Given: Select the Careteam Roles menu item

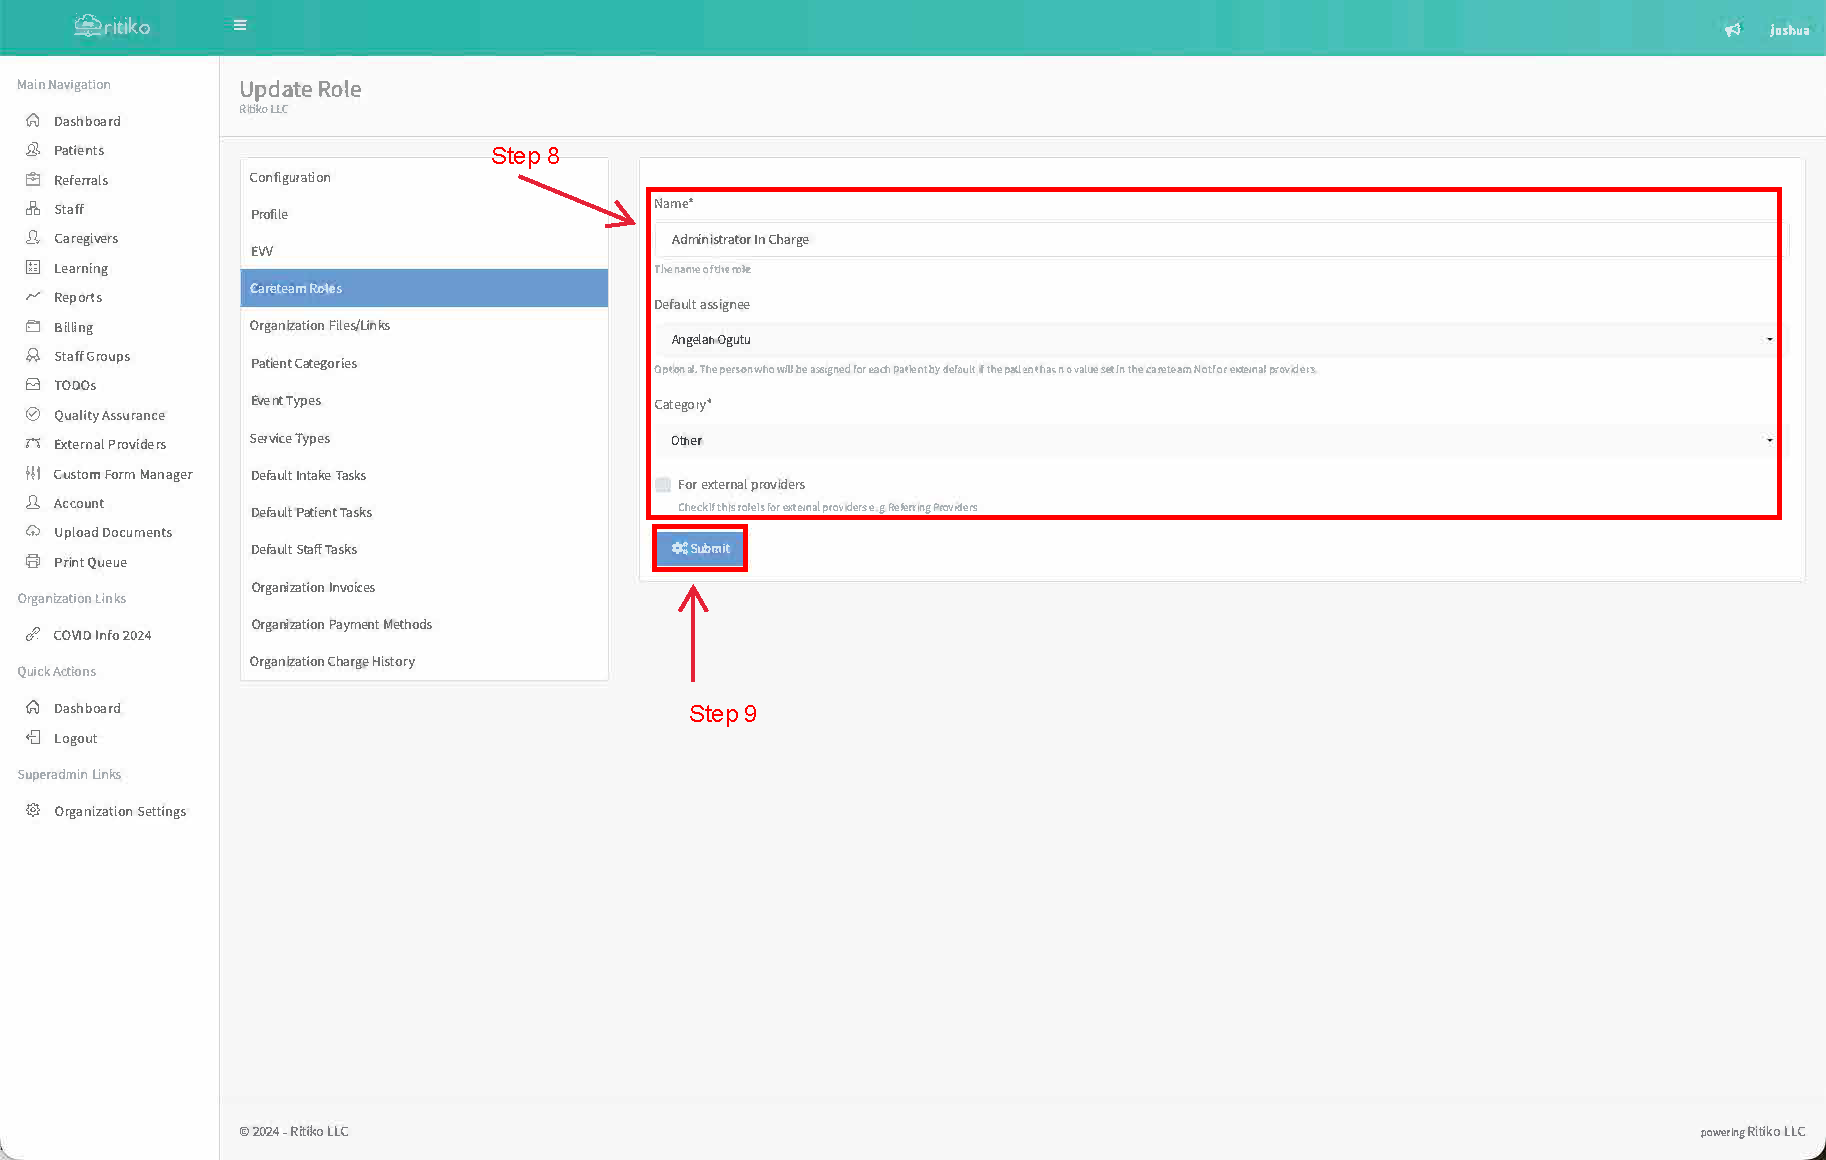Looking at the screenshot, I should pyautogui.click(x=424, y=288).
